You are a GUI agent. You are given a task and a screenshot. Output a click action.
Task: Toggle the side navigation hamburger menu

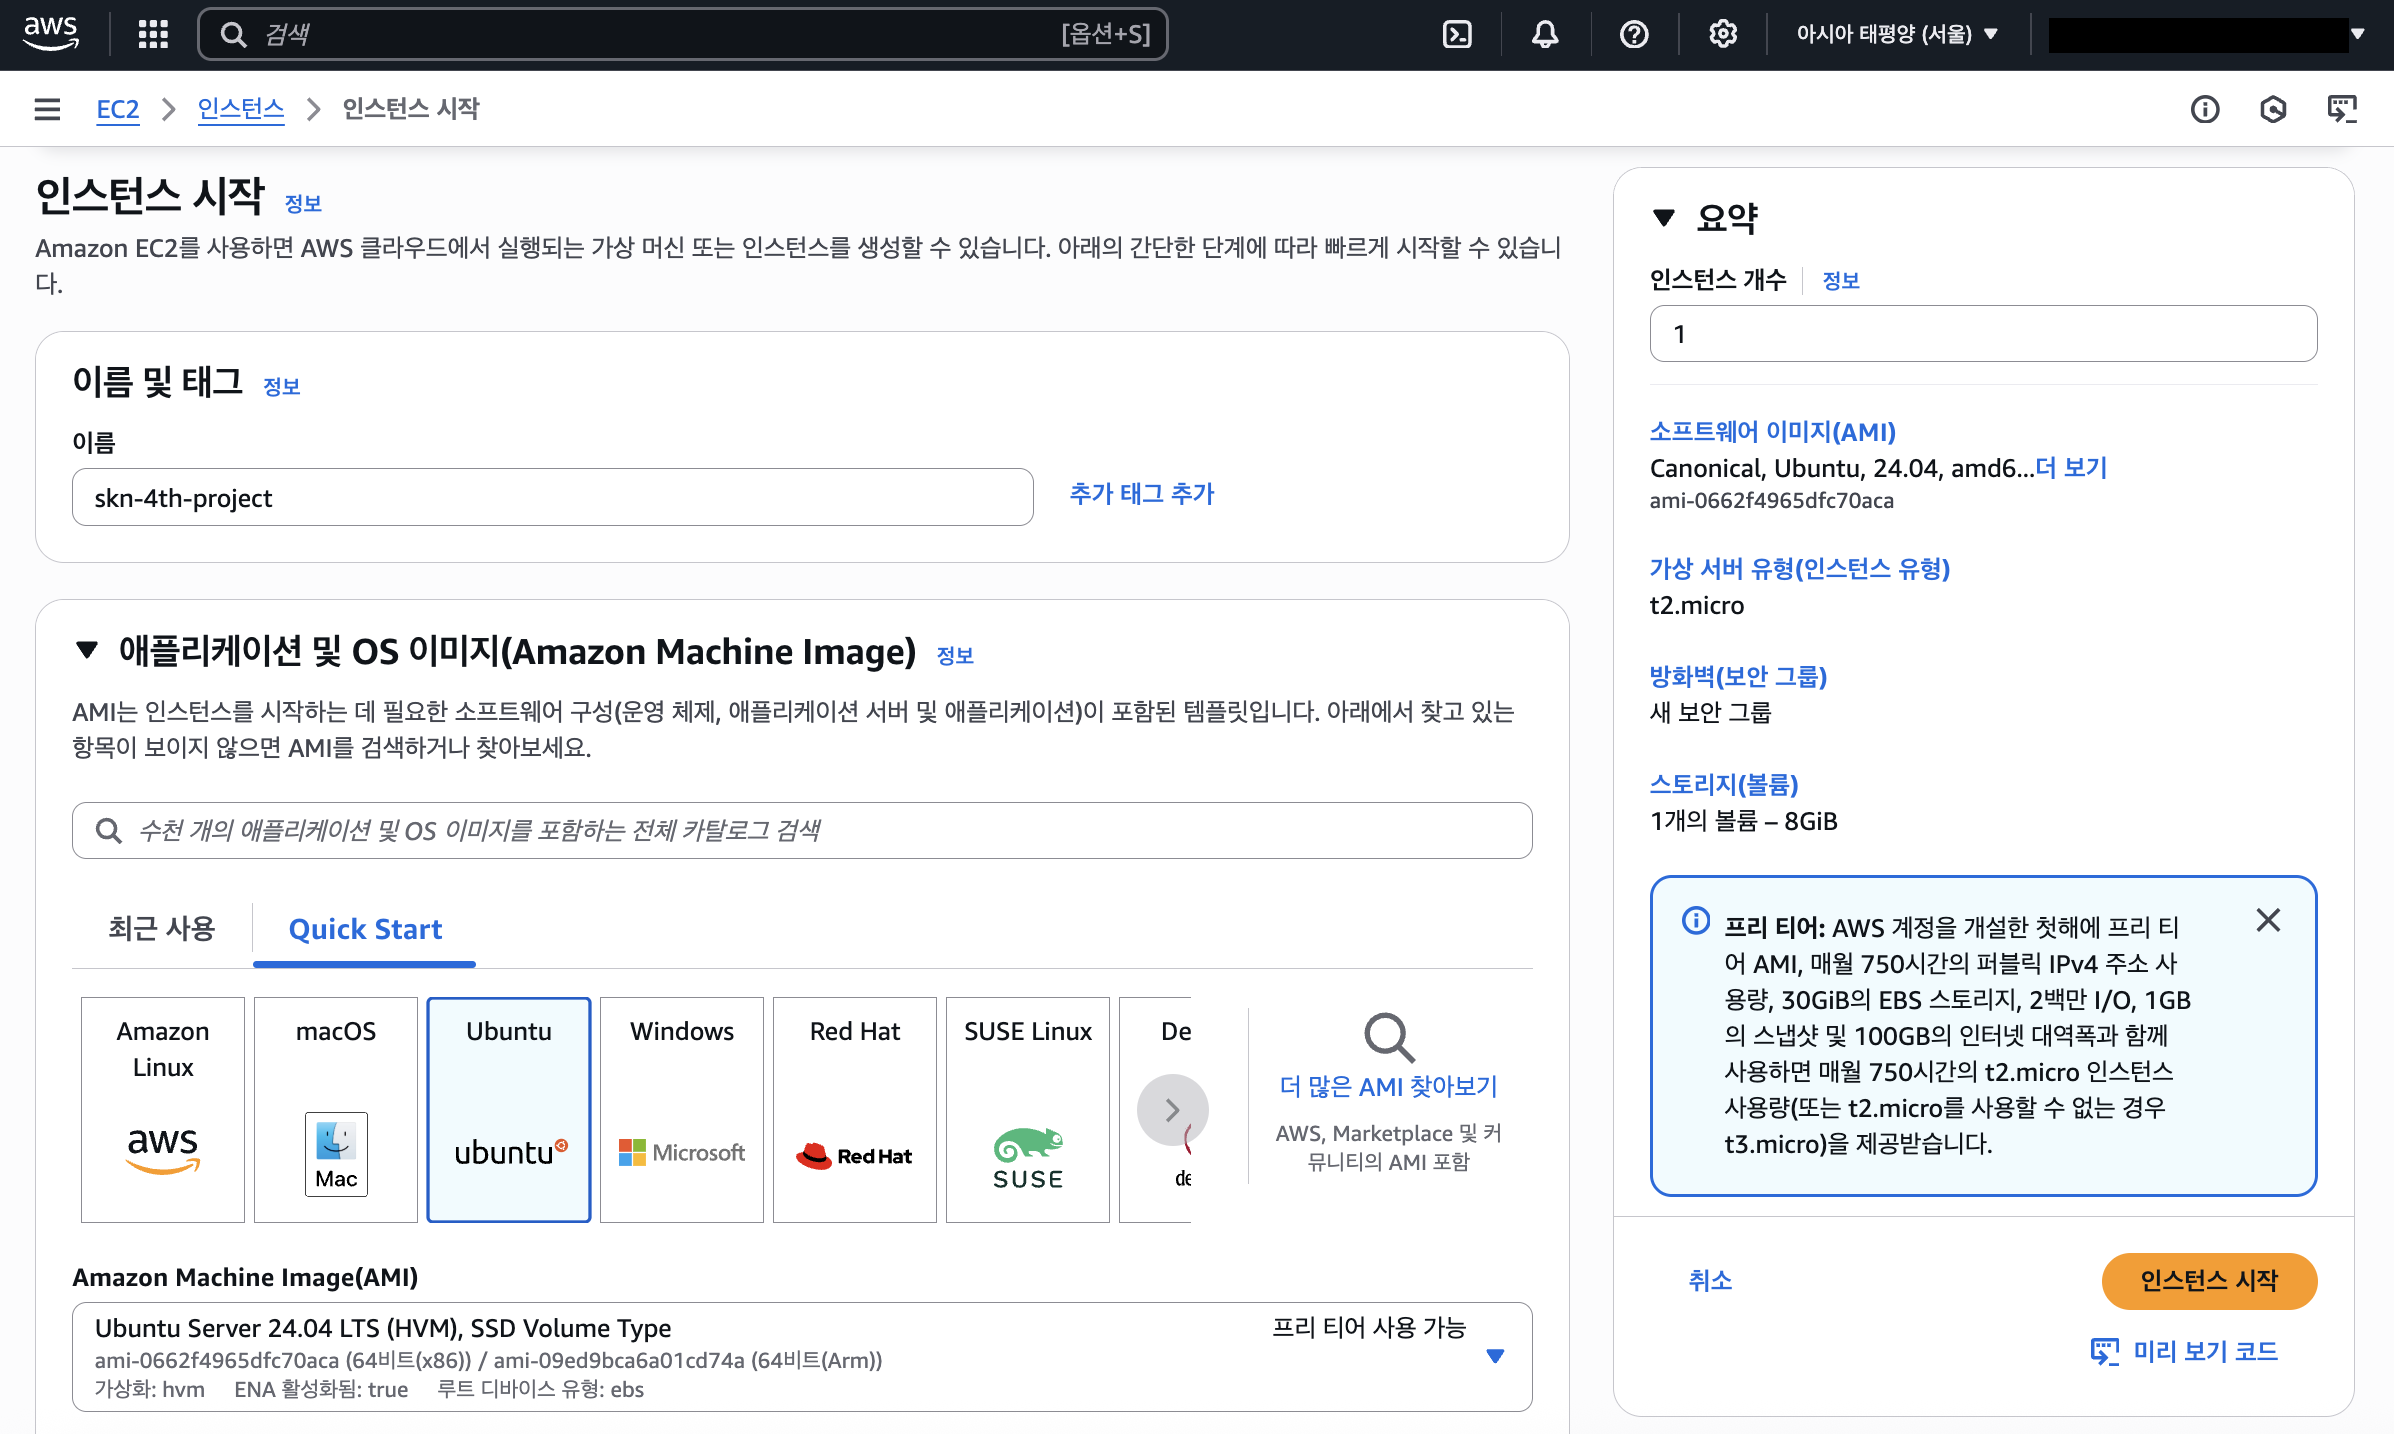point(47,109)
